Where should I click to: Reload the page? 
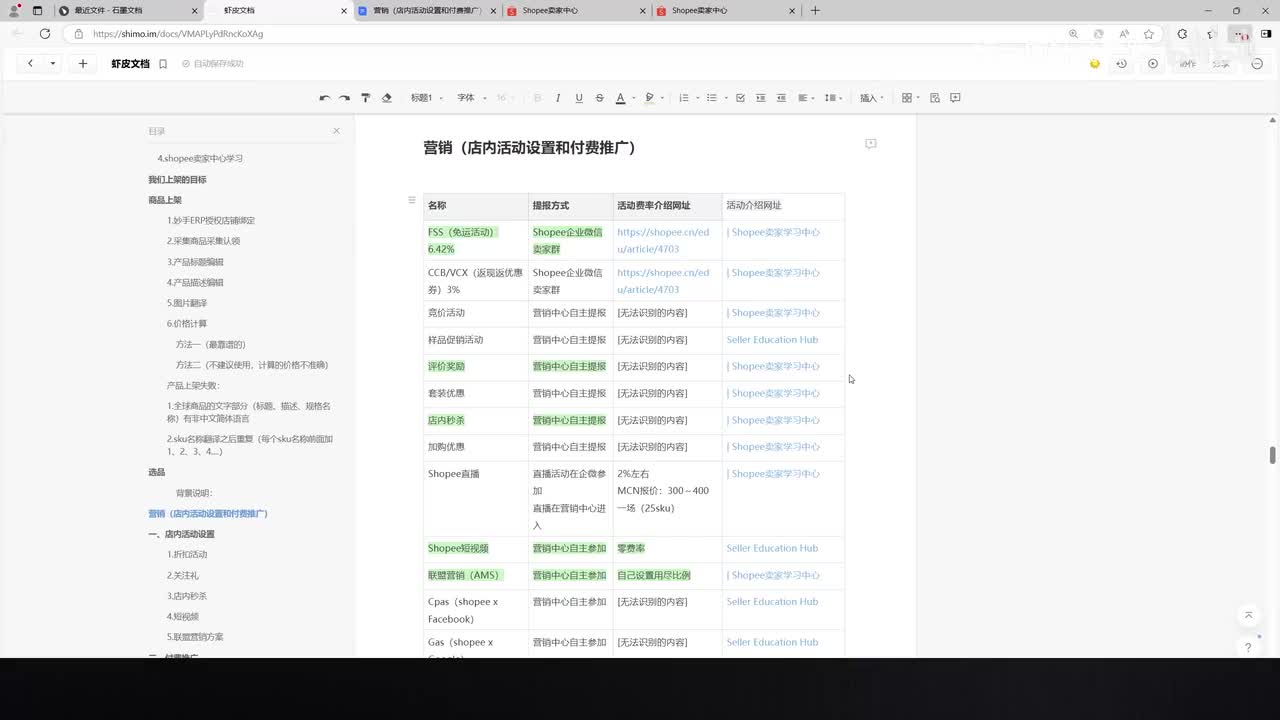point(45,34)
